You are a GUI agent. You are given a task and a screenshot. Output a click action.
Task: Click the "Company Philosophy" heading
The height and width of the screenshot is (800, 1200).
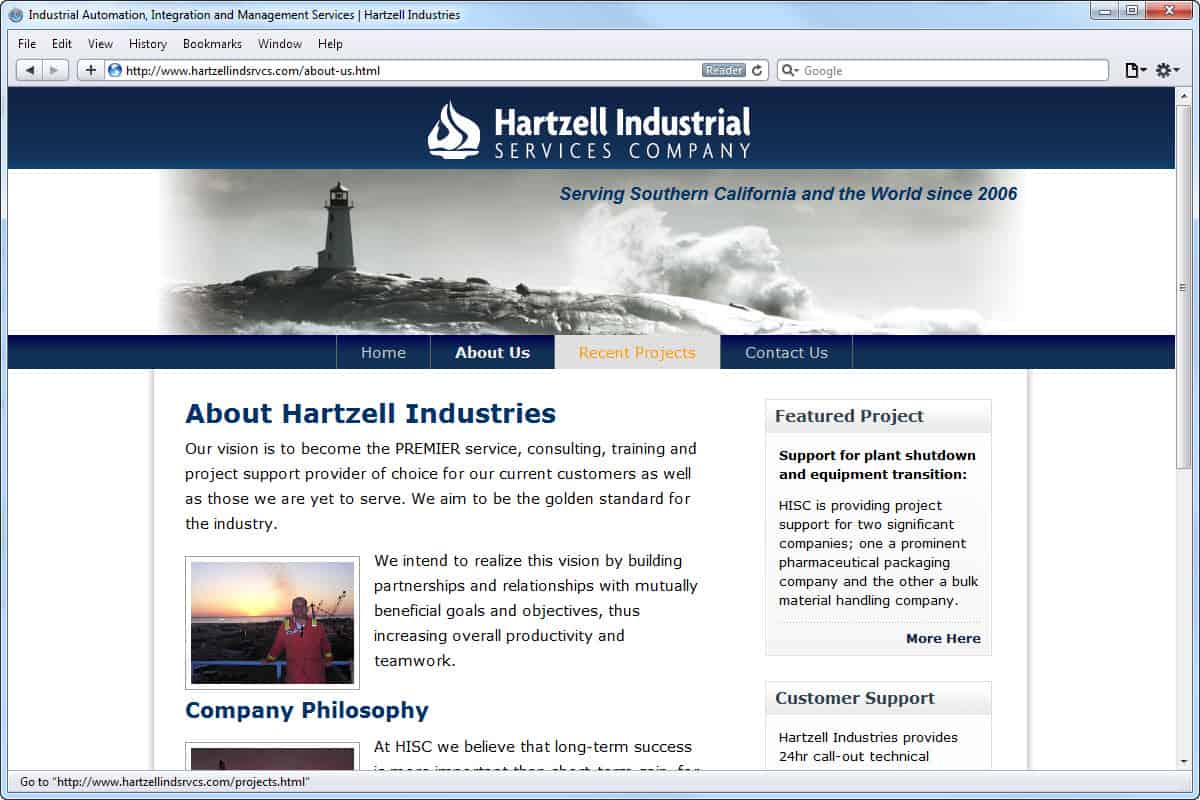[x=307, y=710]
